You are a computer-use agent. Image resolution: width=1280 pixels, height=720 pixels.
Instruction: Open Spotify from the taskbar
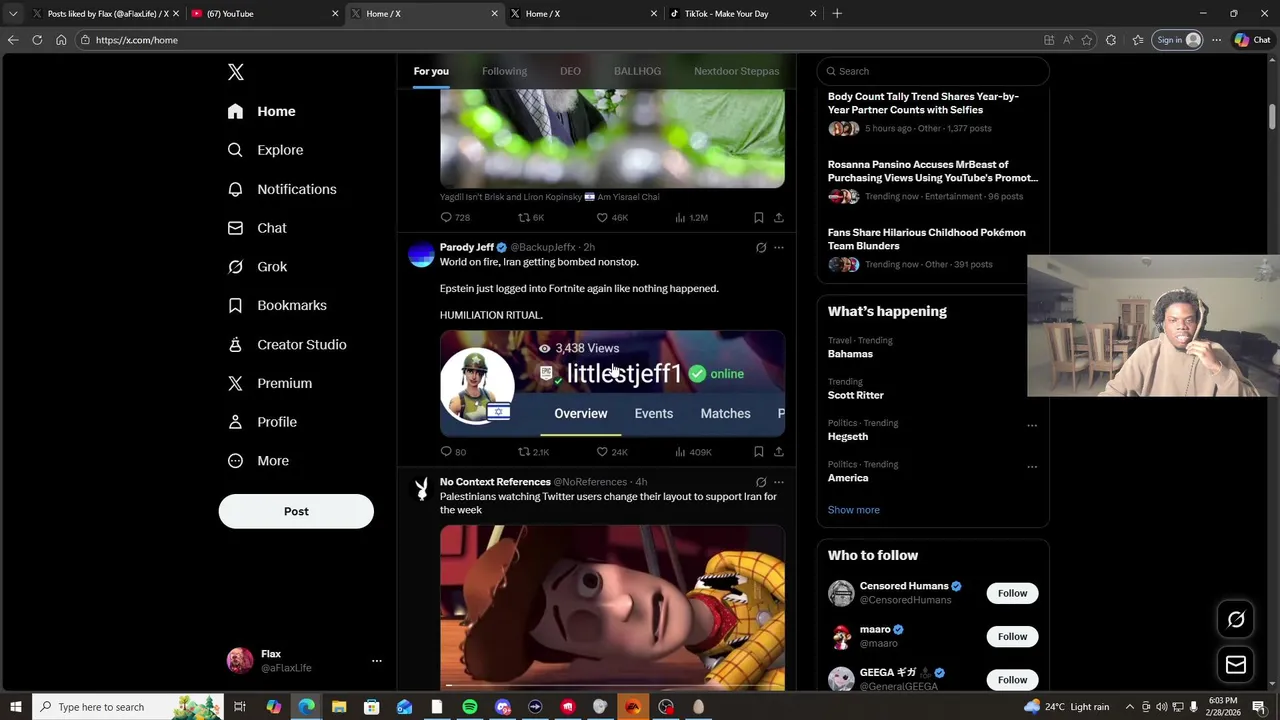coord(470,707)
